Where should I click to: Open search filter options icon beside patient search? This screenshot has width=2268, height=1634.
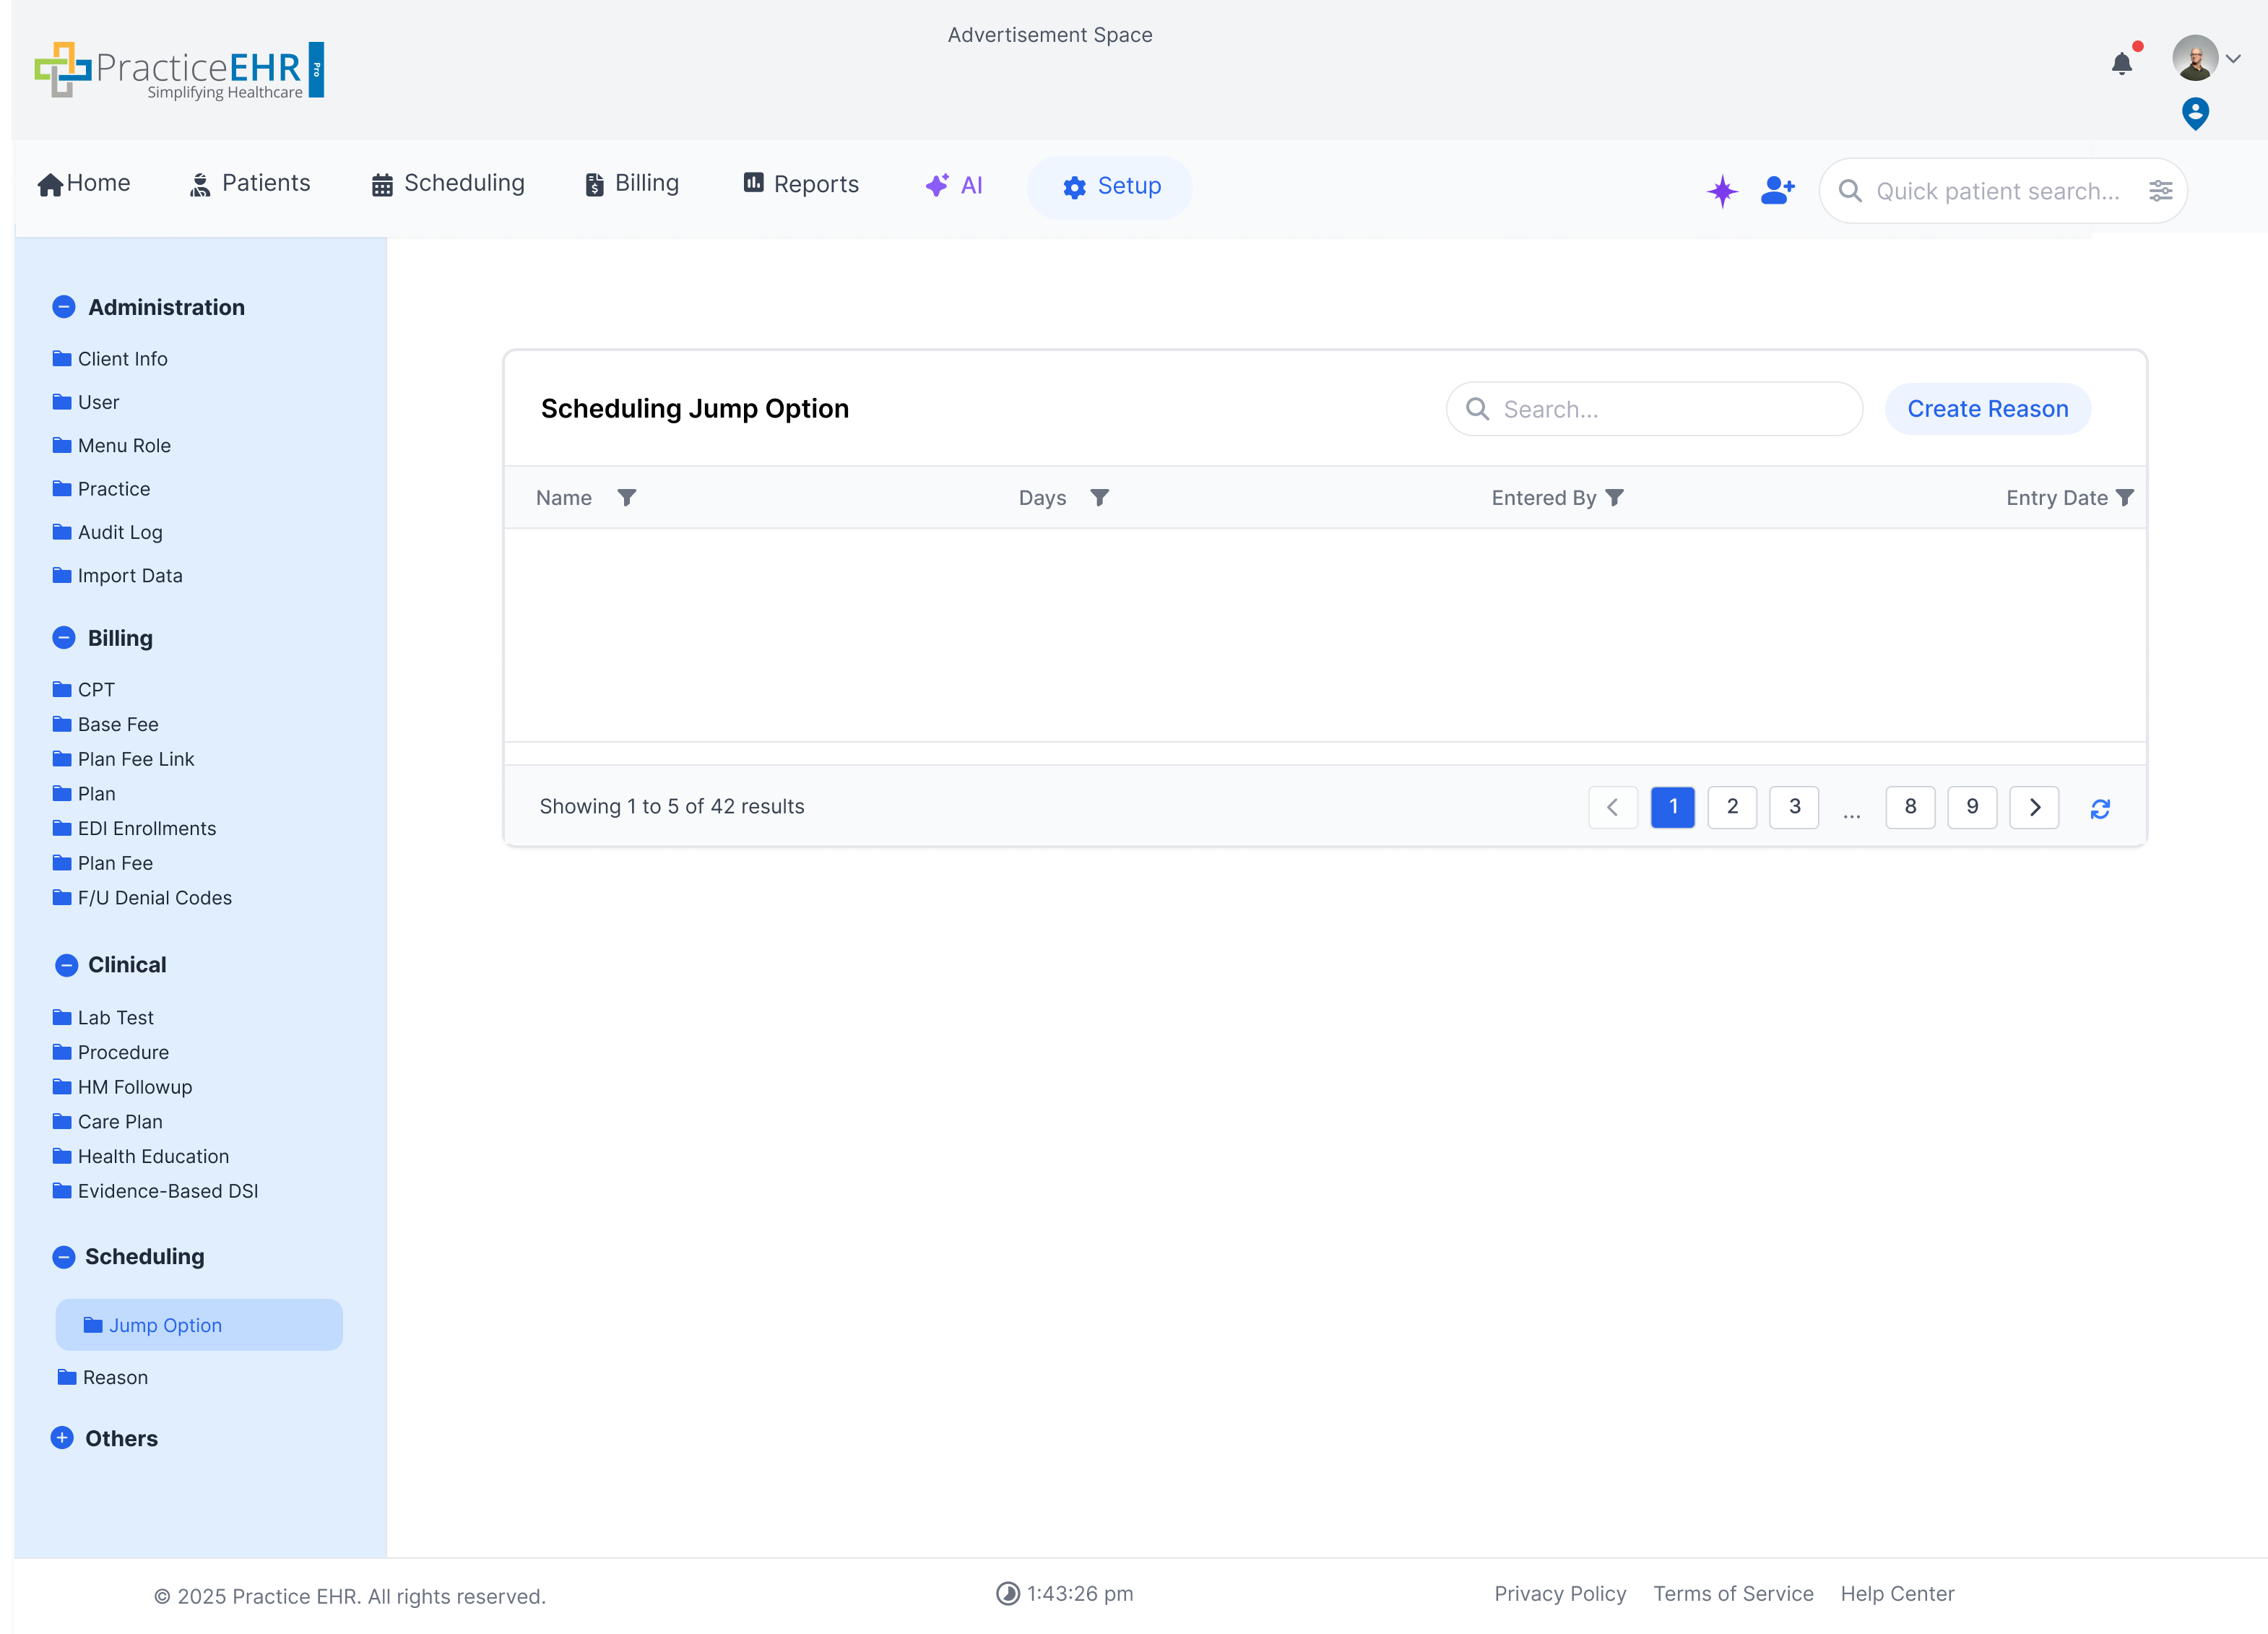click(x=2161, y=190)
